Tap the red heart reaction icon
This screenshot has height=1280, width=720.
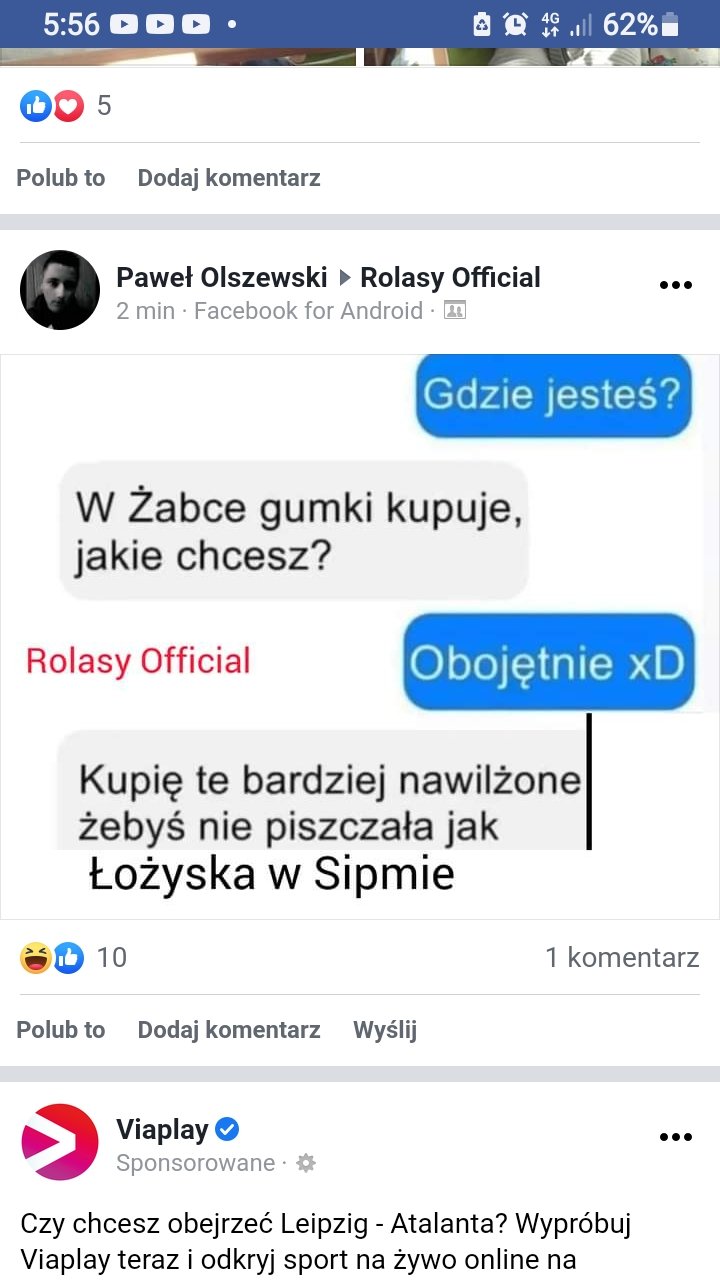pyautogui.click(x=68, y=106)
